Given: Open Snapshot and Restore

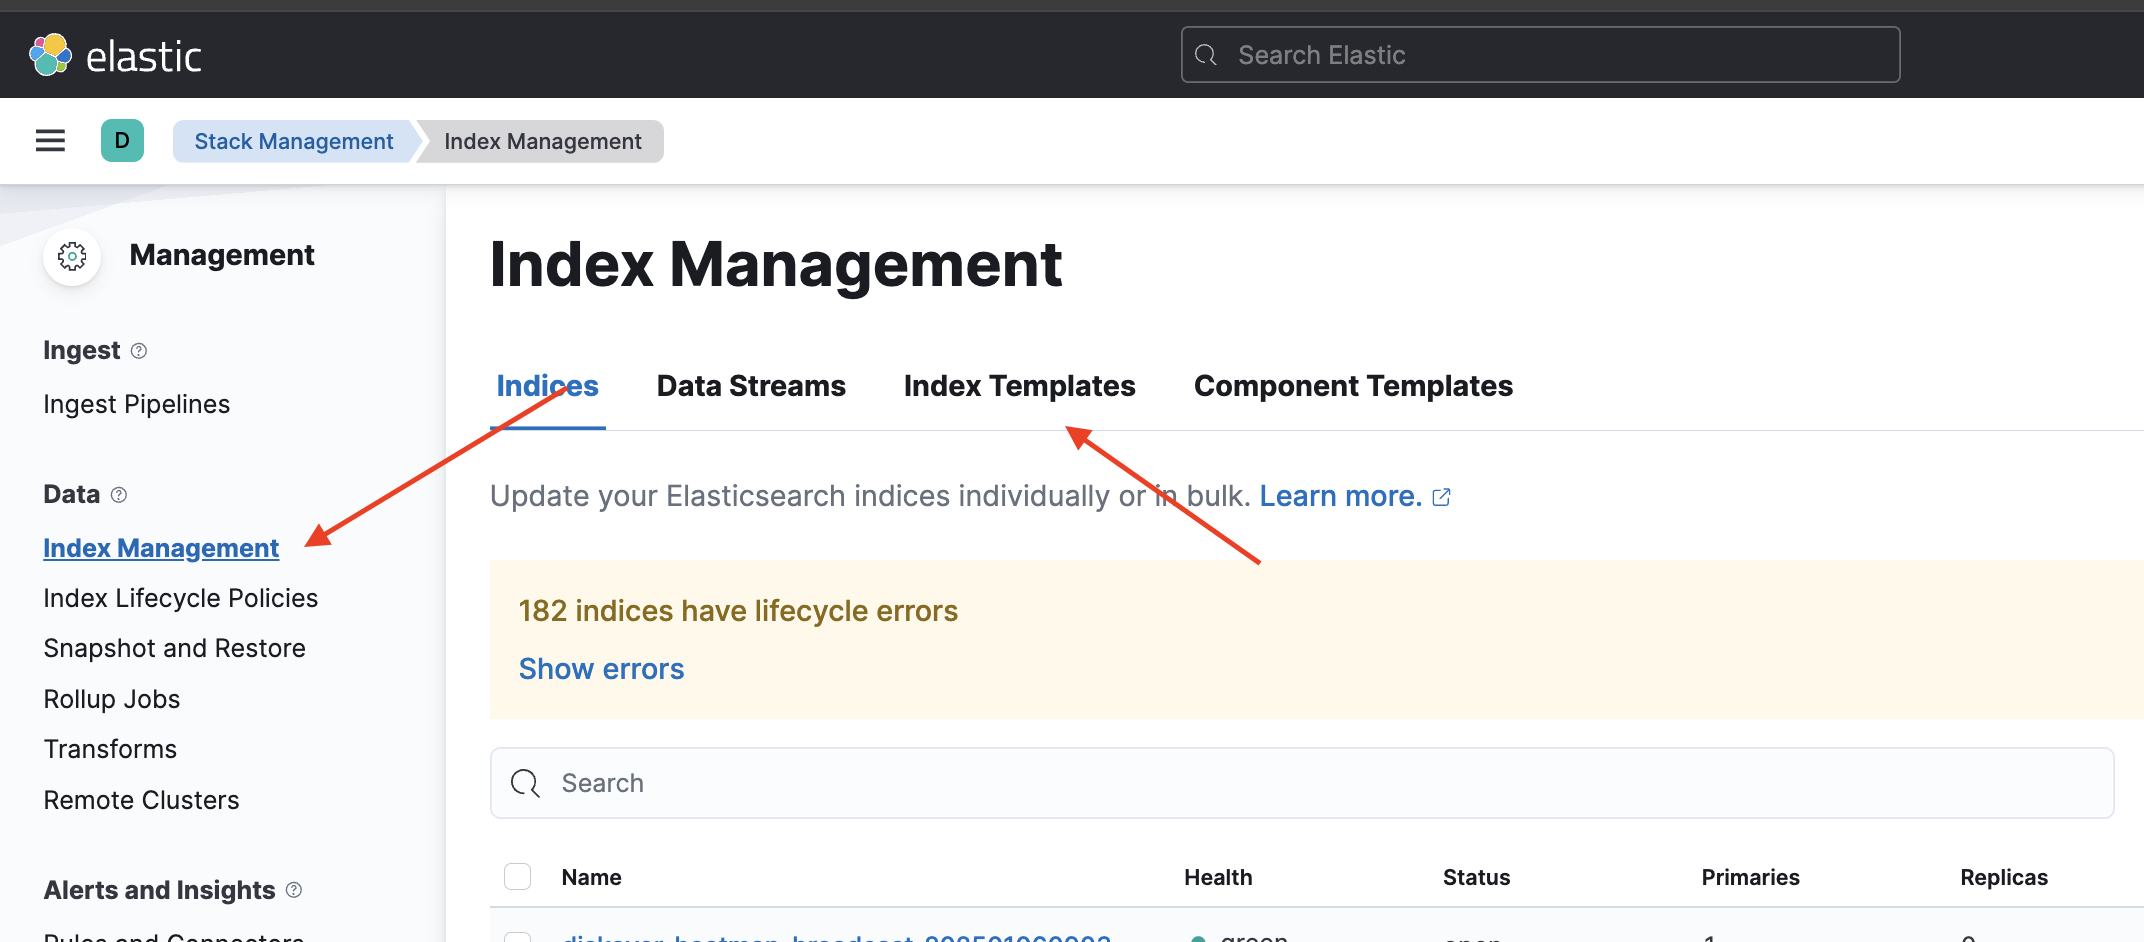Looking at the screenshot, I should [x=175, y=648].
